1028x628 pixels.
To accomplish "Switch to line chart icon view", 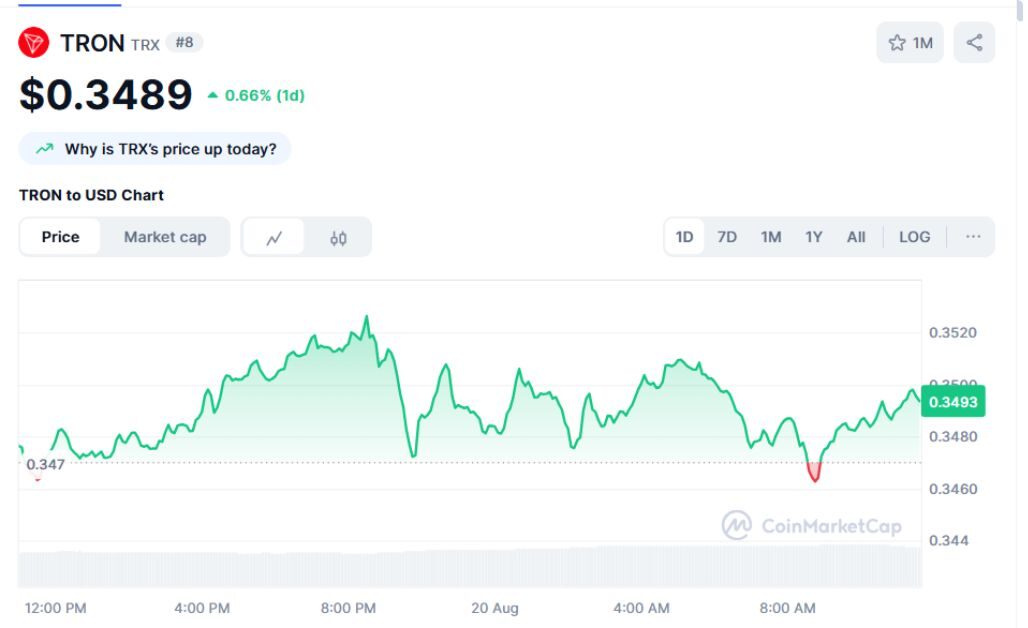I will pyautogui.click(x=274, y=237).
